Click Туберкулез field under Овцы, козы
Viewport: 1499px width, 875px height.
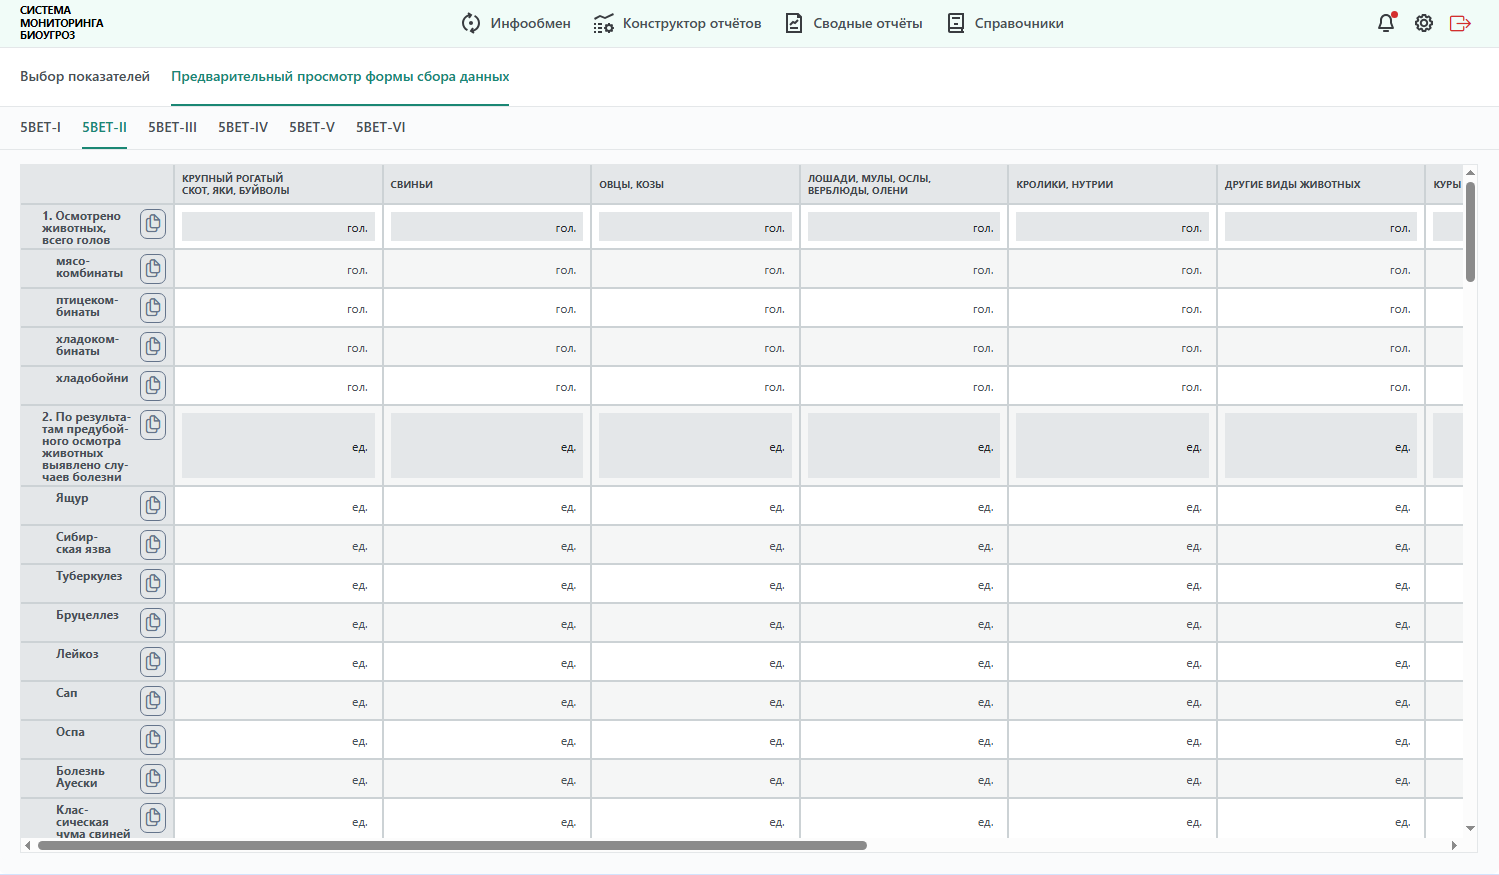click(x=695, y=584)
